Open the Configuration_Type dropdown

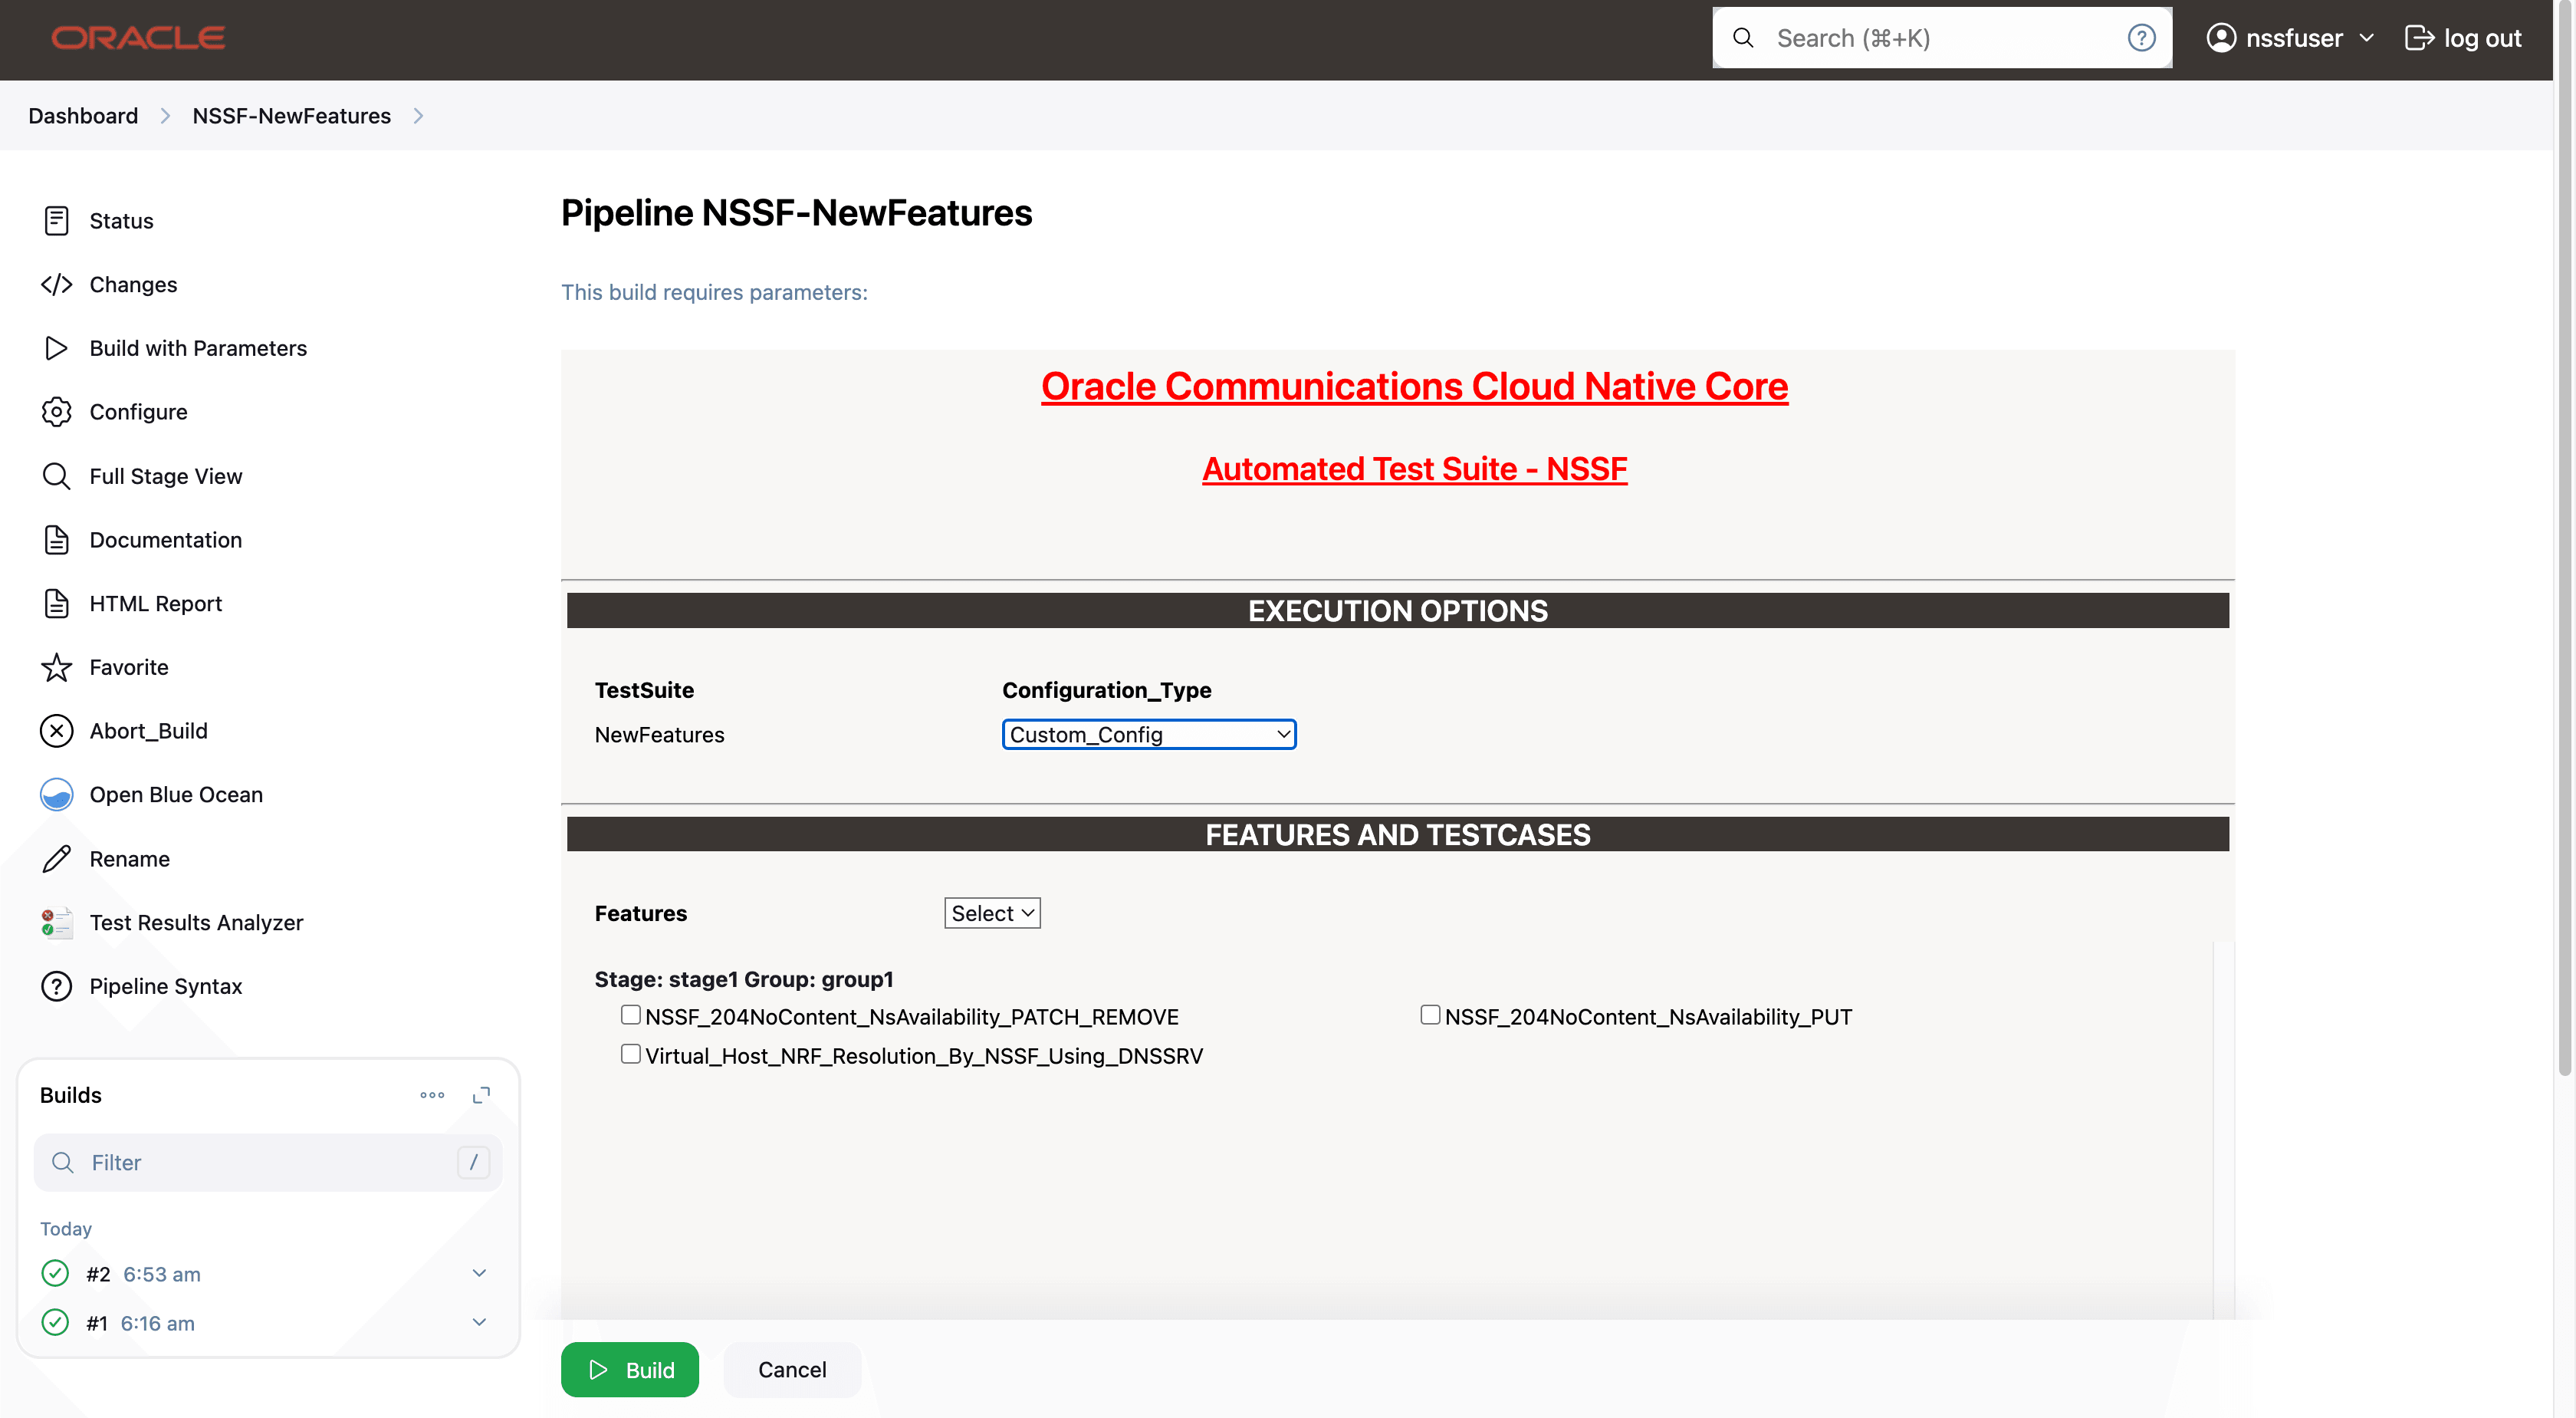point(1148,734)
